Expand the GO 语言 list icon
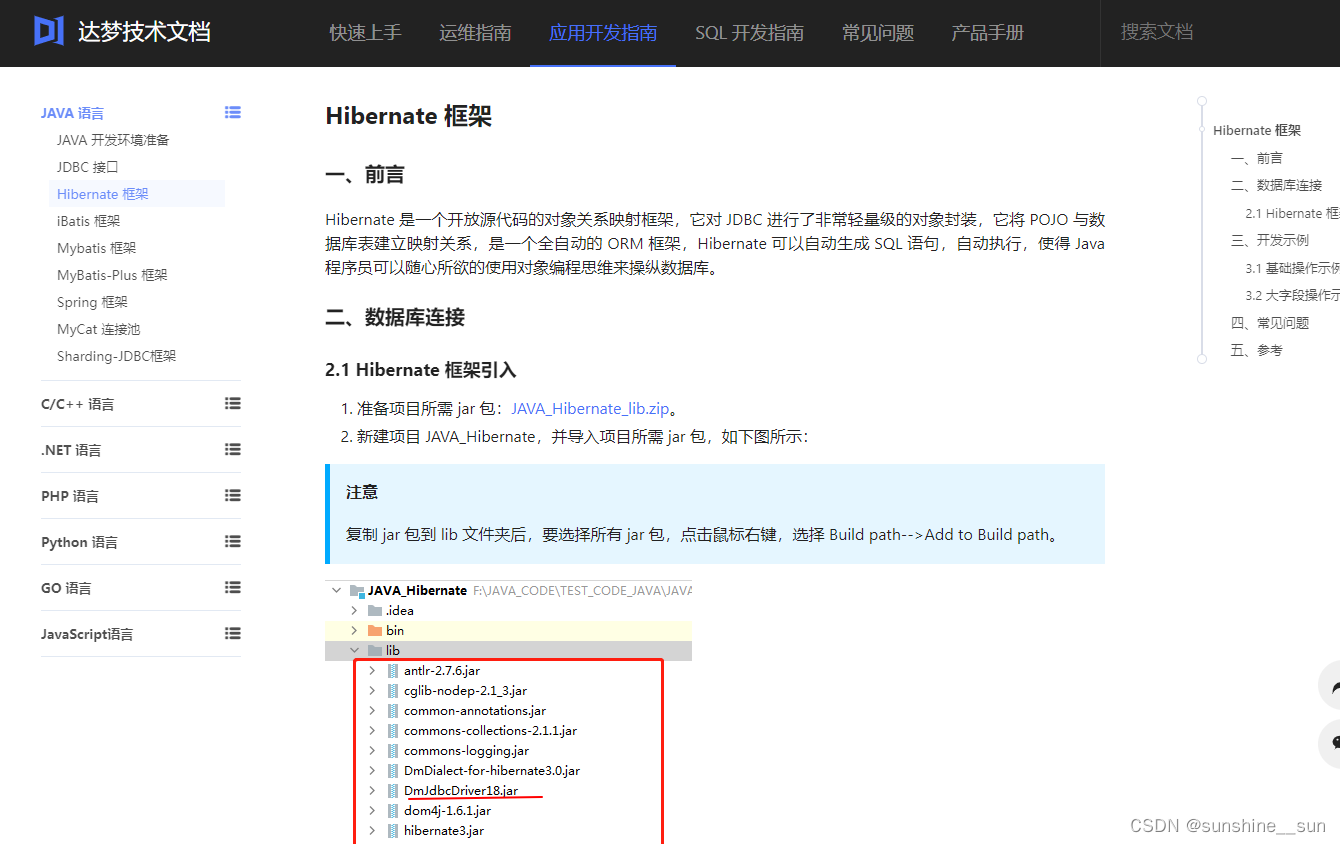This screenshot has height=844, width=1340. [x=233, y=587]
